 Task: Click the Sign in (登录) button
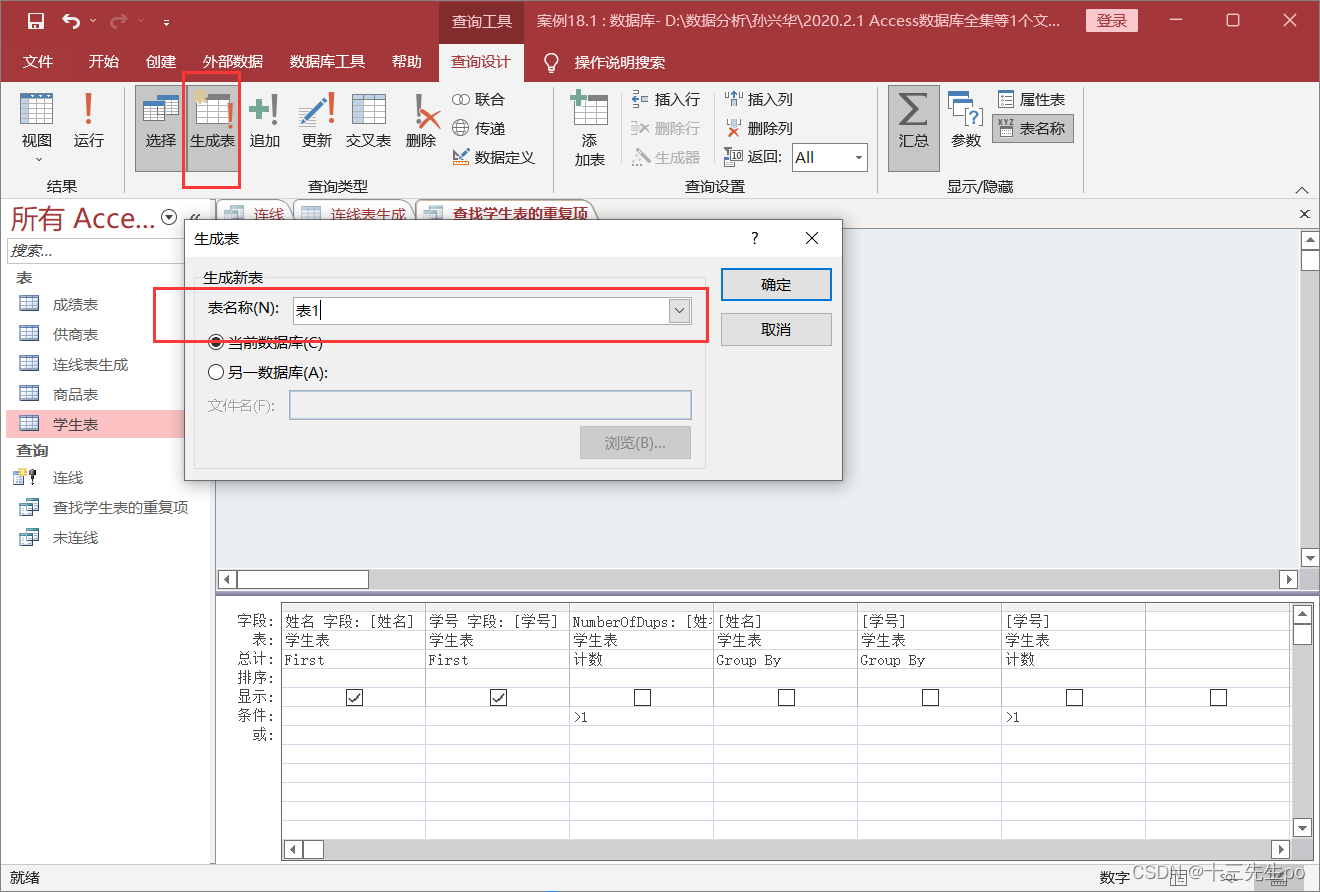point(1112,20)
